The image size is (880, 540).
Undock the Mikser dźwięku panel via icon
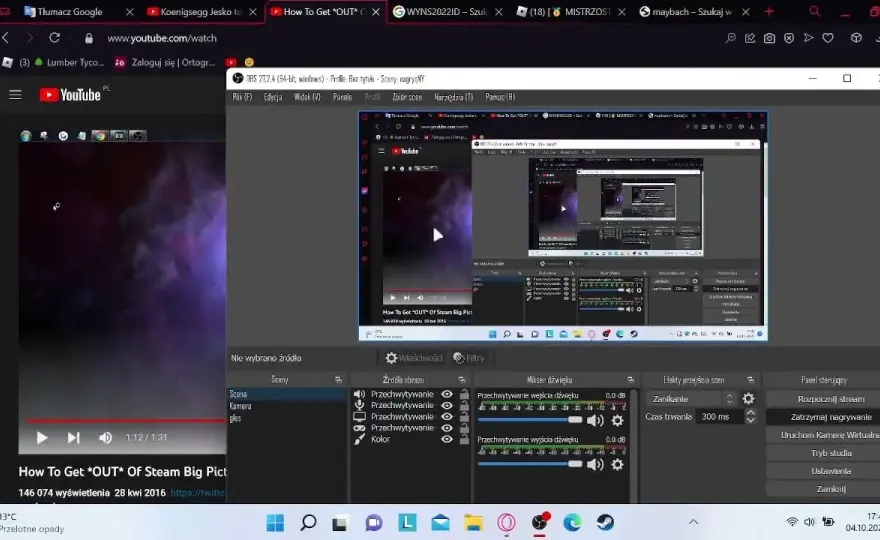[x=630, y=380]
